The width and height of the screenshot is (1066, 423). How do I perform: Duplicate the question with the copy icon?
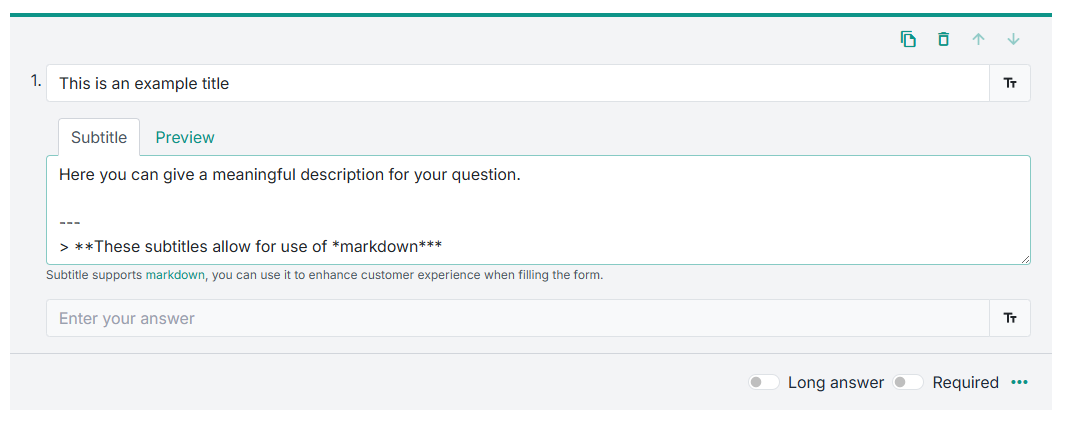click(908, 39)
